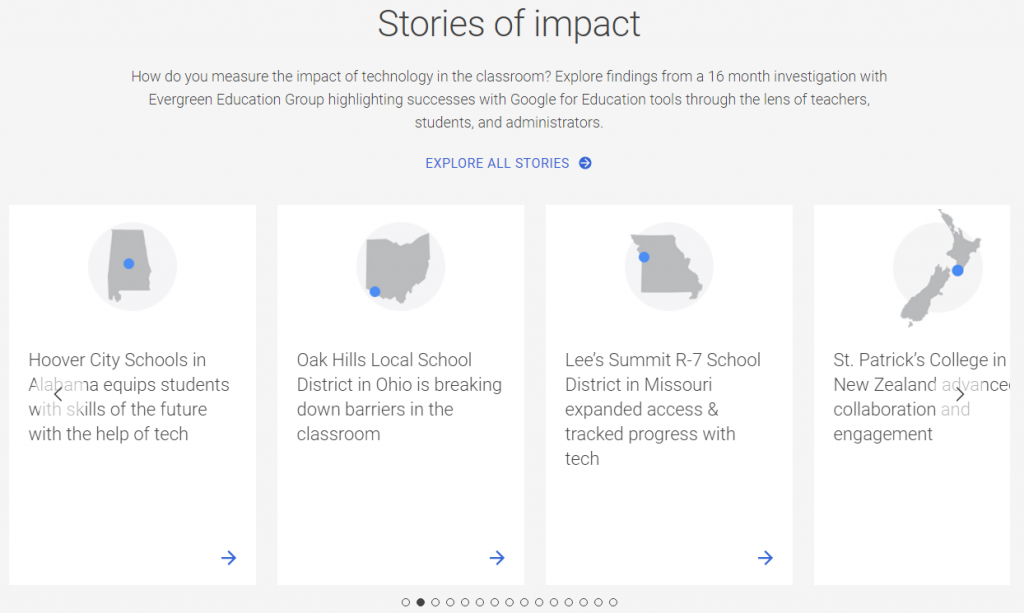Open Oak Hills card blue arrow

coord(497,558)
